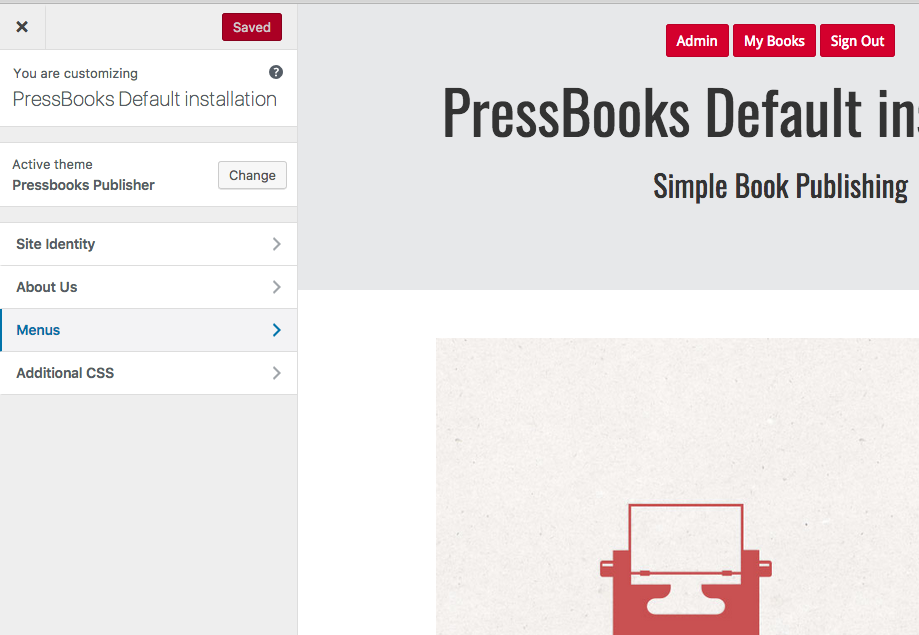Expand Site Identity chevron arrow
The height and width of the screenshot is (635, 919).
point(277,244)
